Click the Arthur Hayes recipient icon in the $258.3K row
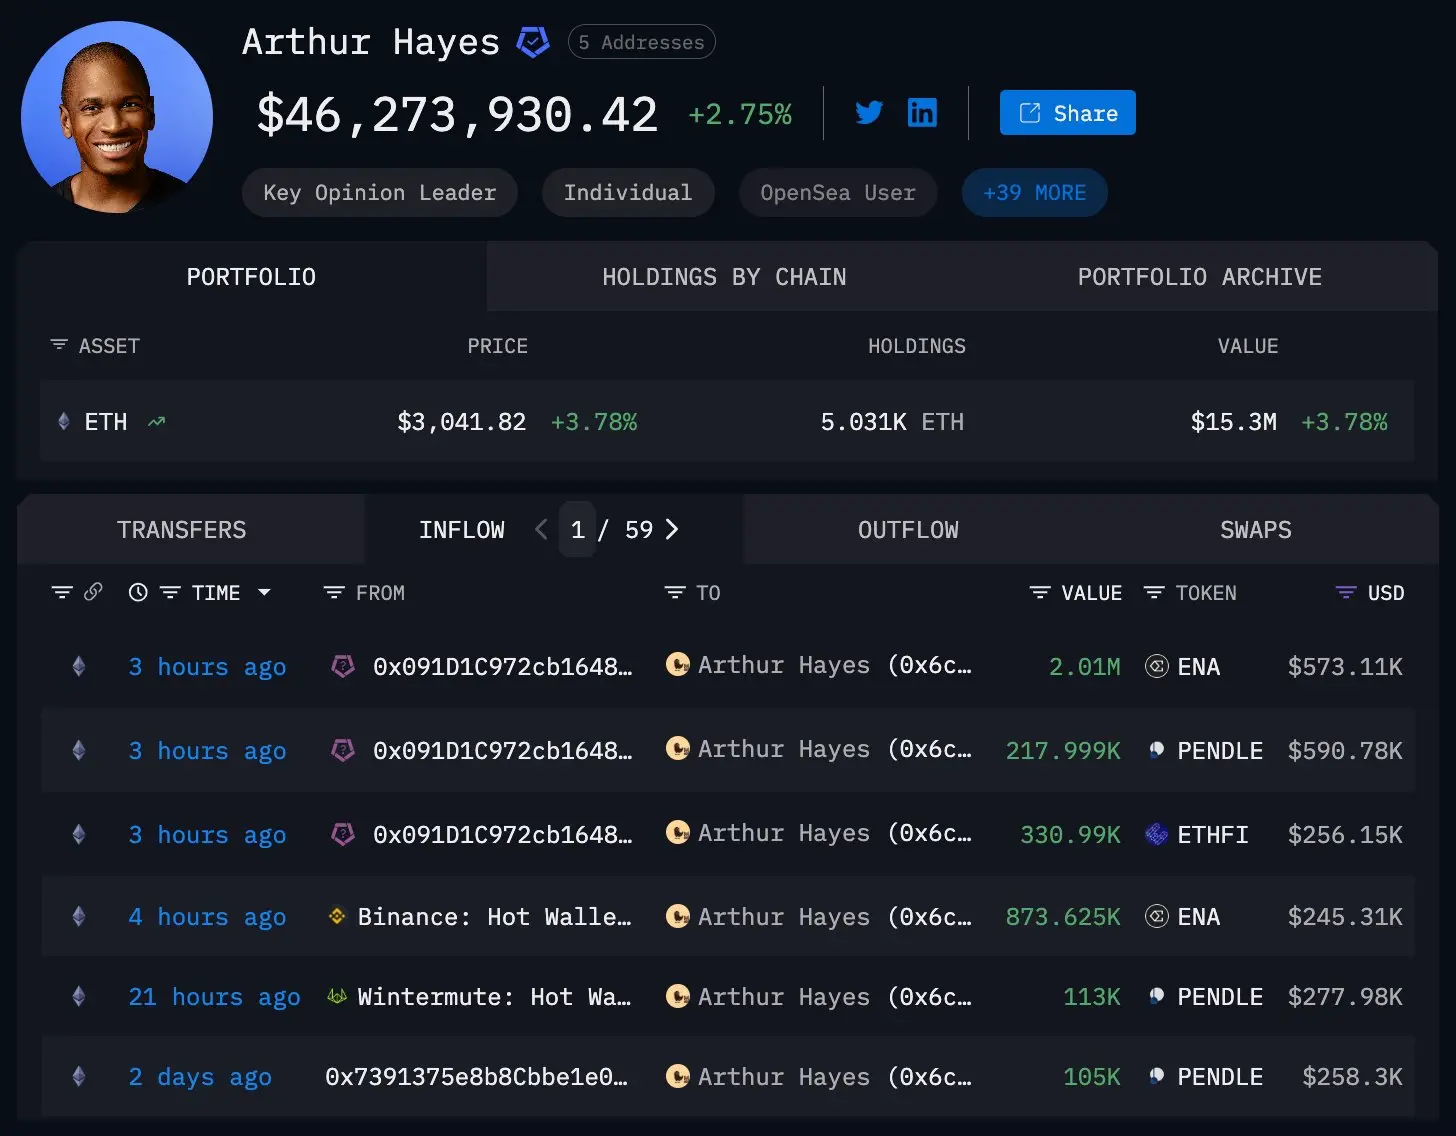 [677, 1076]
